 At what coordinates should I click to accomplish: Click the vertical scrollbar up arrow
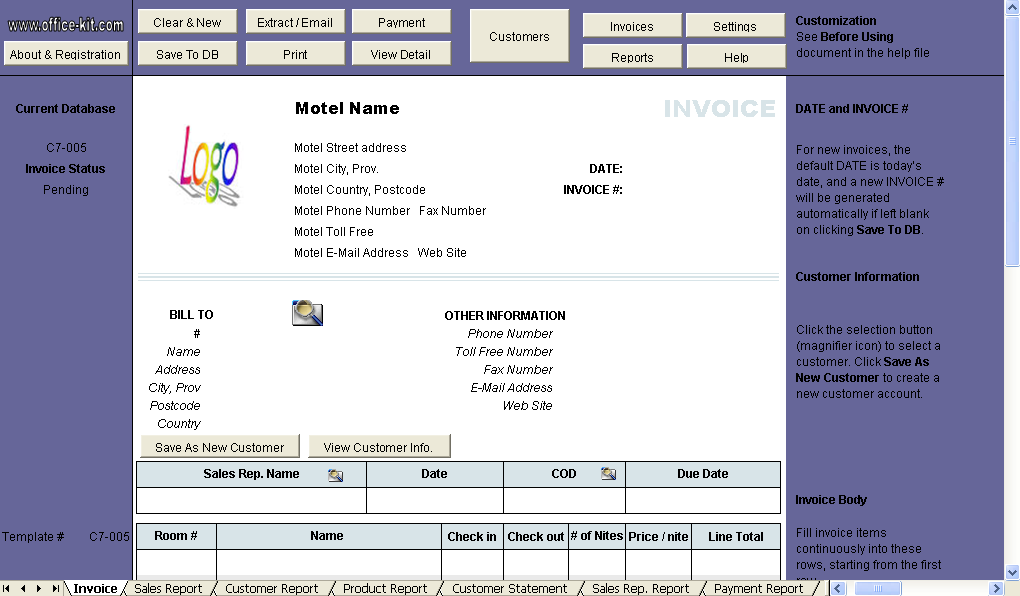1012,6
